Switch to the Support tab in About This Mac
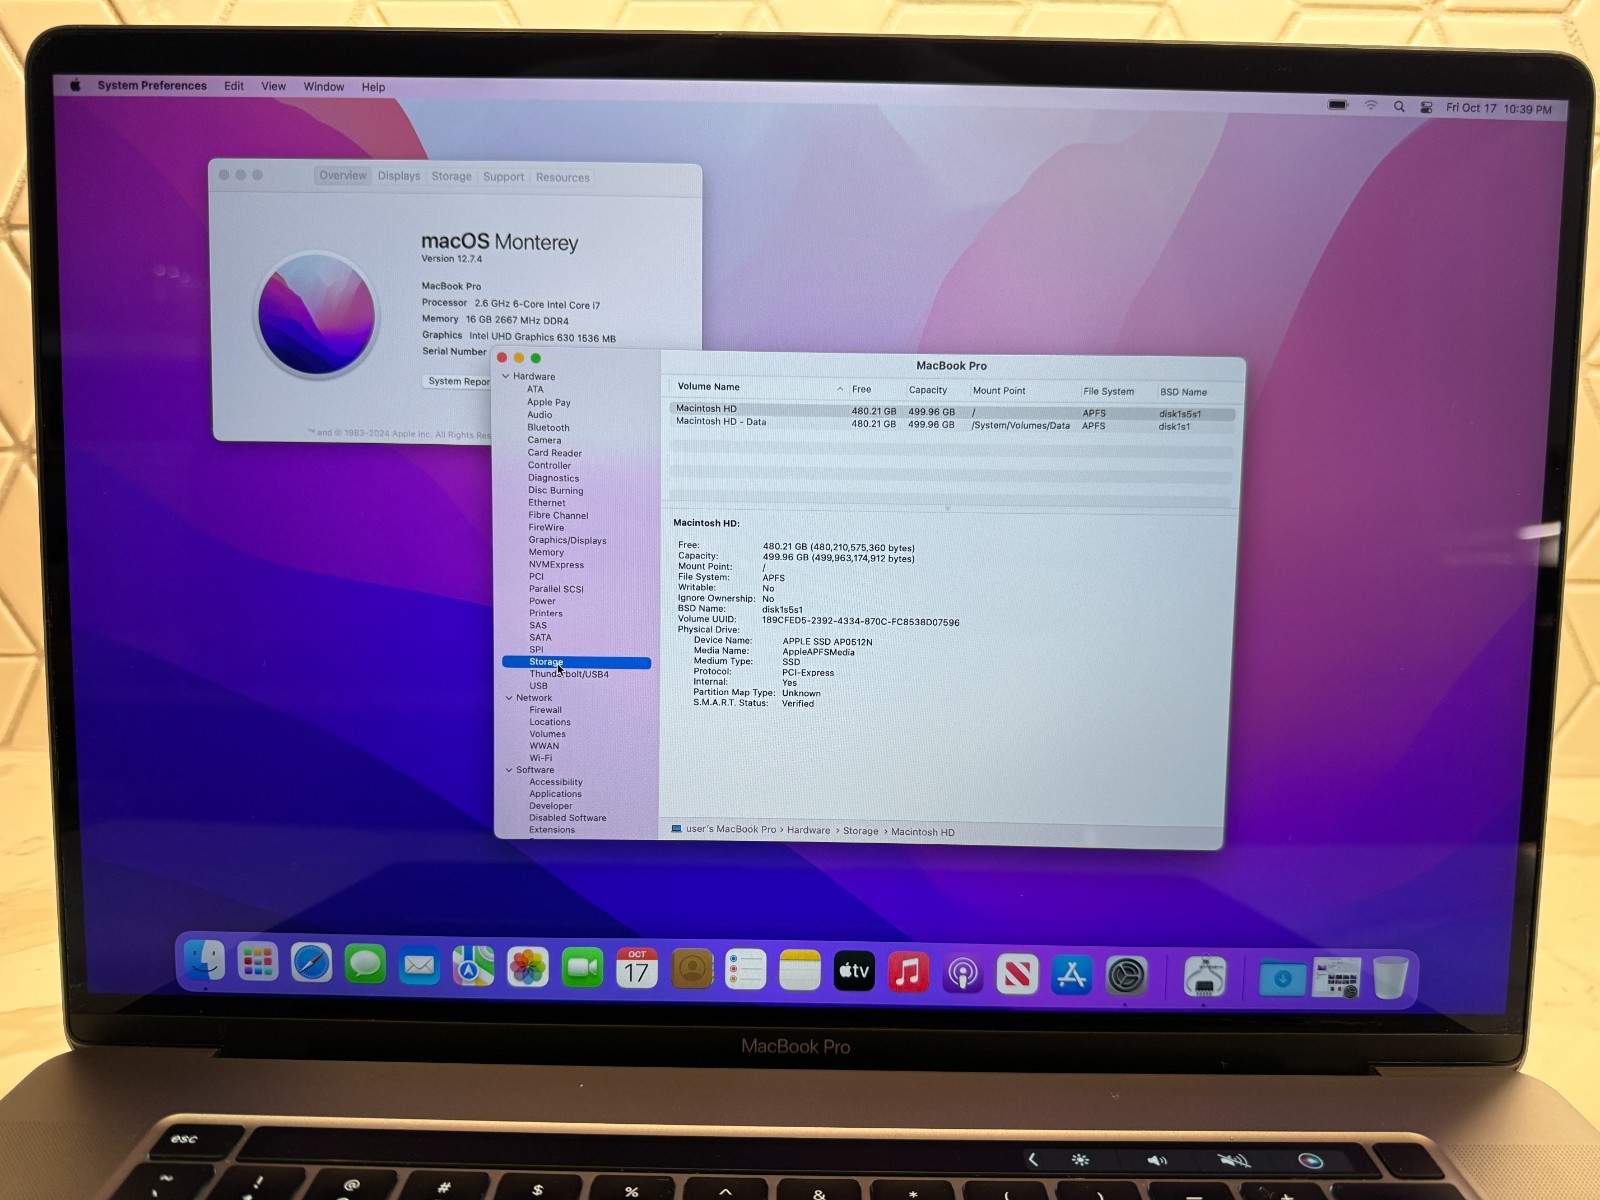The height and width of the screenshot is (1200, 1600). tap(503, 177)
